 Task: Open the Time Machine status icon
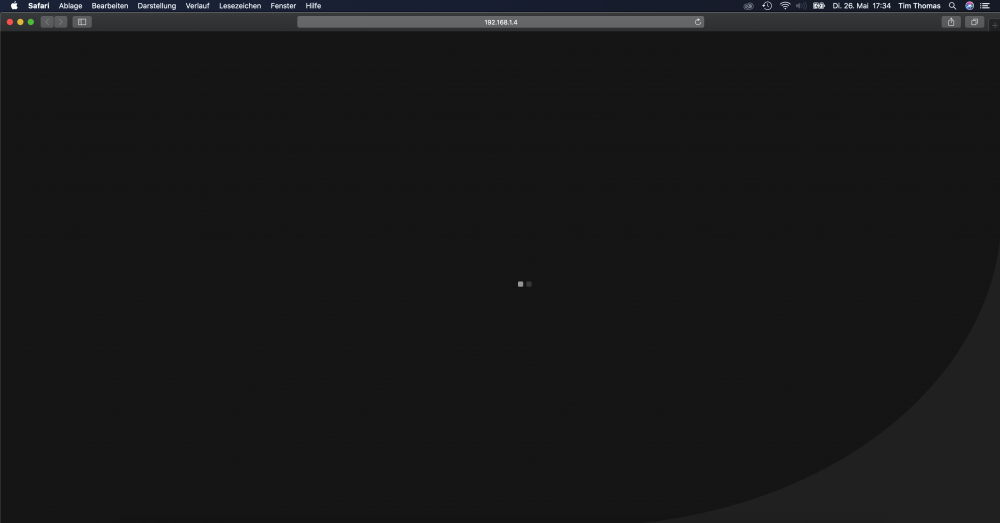coord(767,6)
